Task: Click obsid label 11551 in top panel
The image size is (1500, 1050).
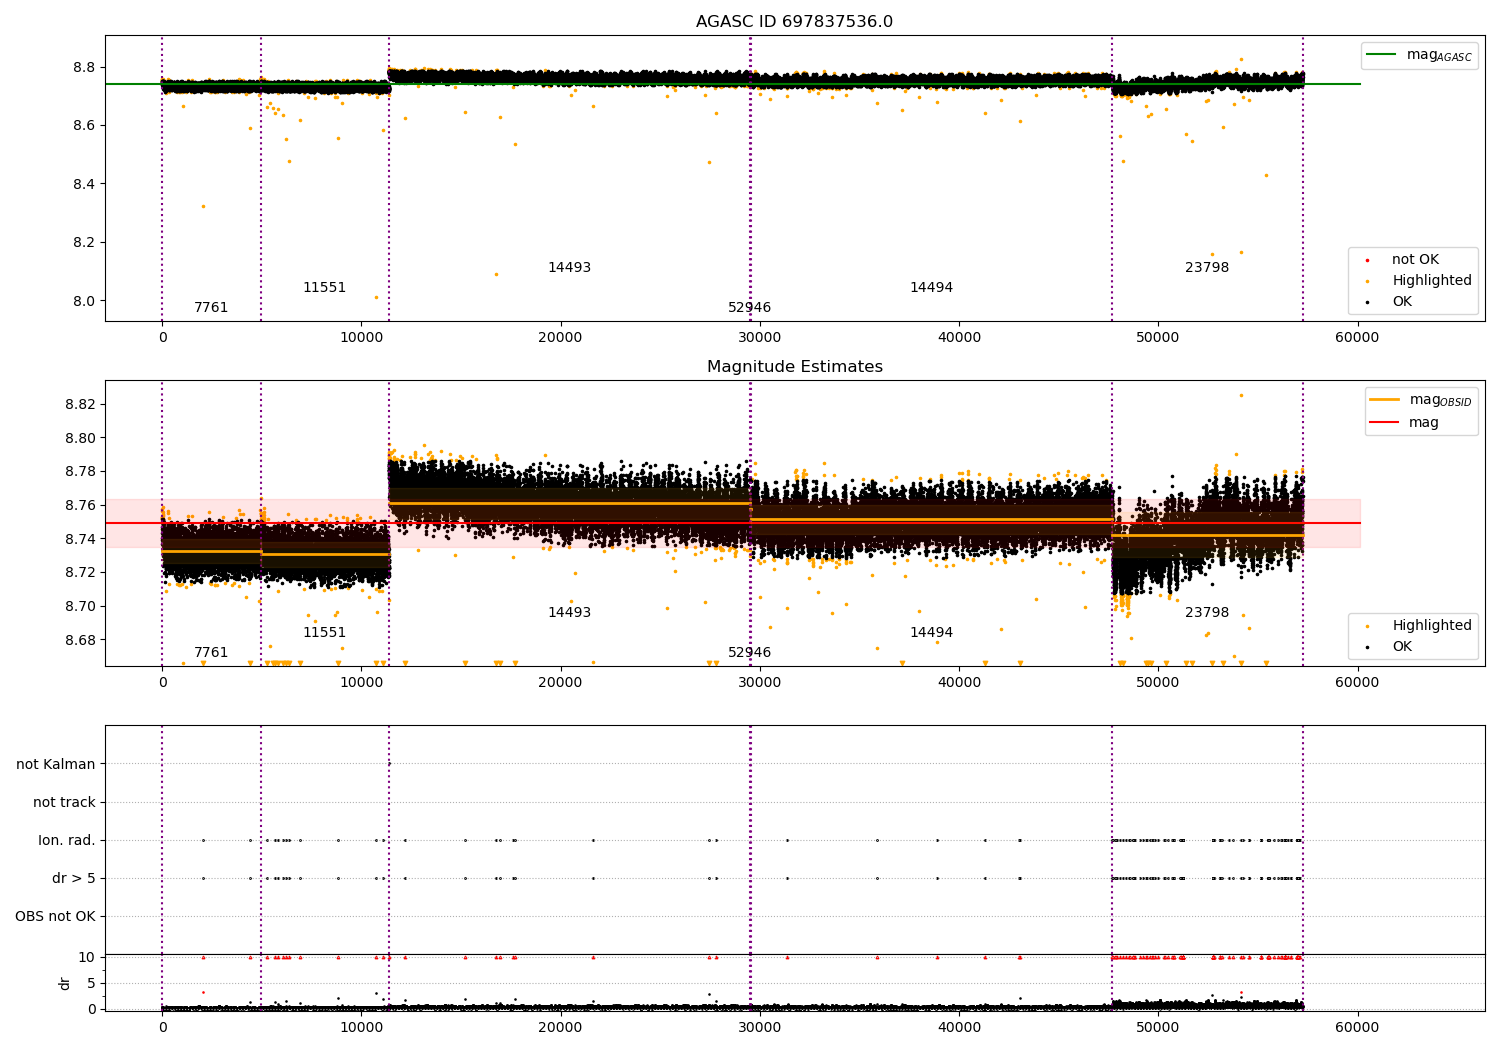Action: pyautogui.click(x=324, y=288)
